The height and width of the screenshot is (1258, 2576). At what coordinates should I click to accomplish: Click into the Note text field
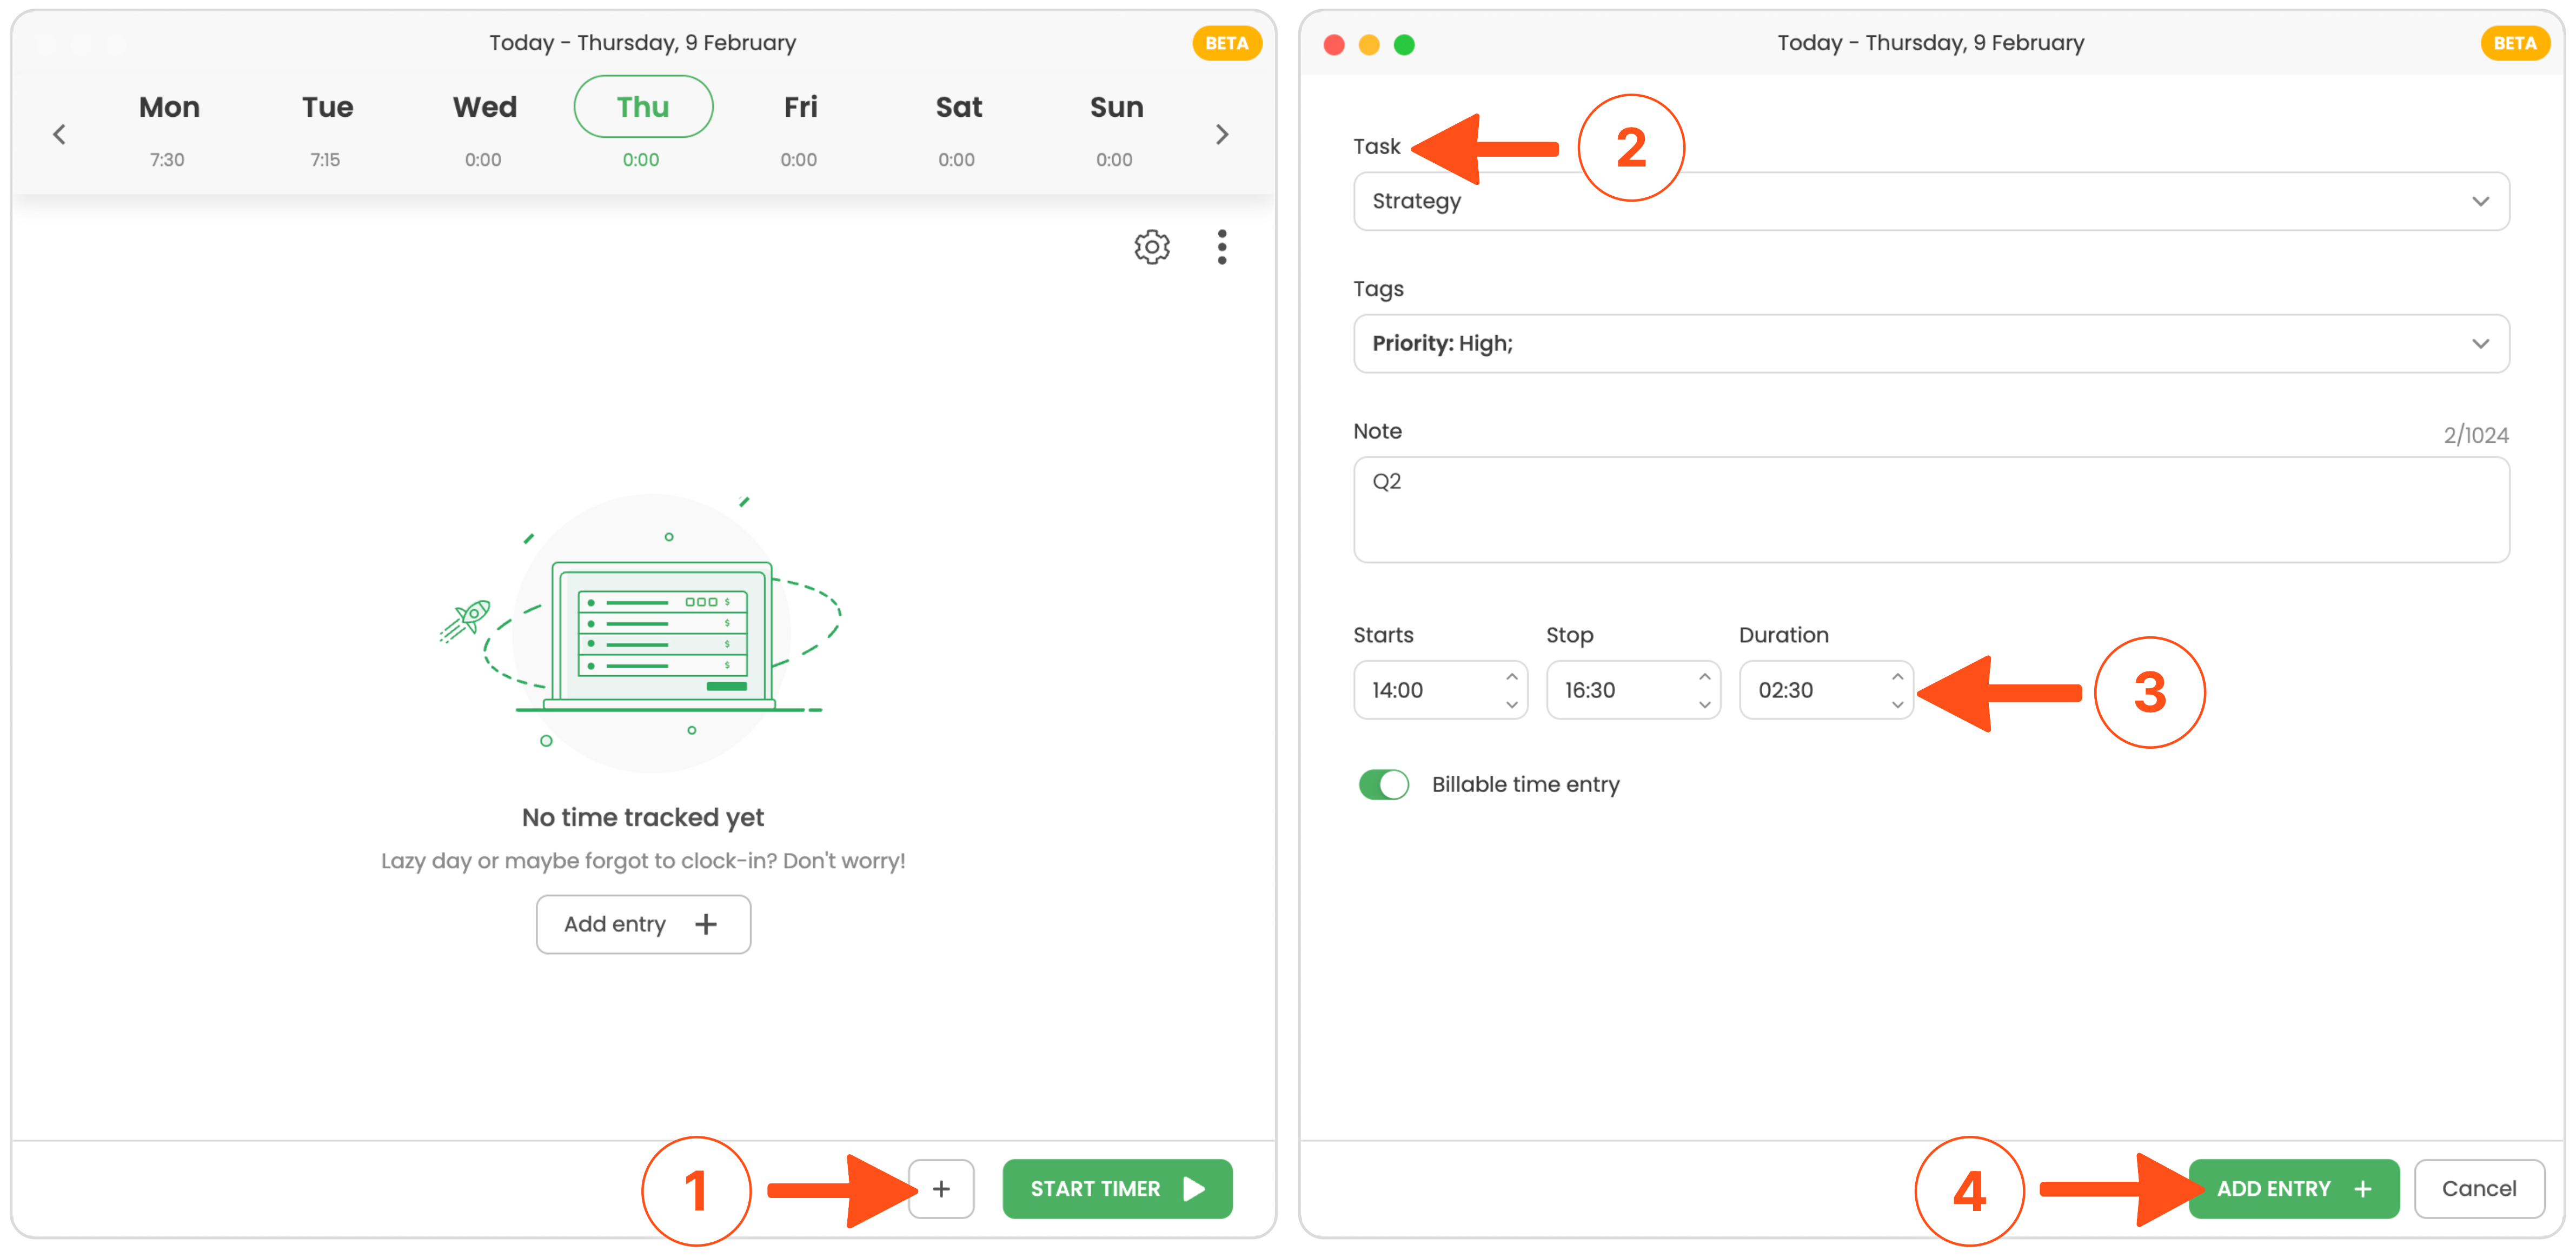pos(1930,510)
